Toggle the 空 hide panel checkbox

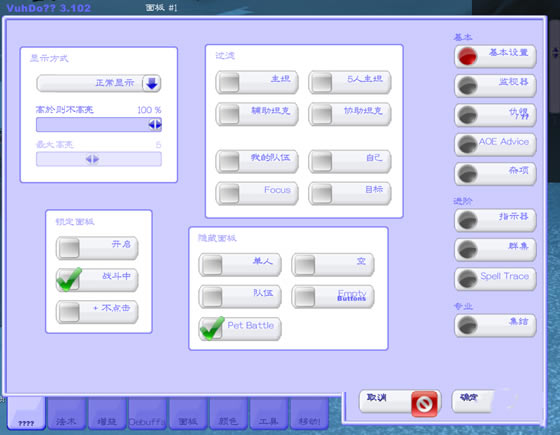[305, 265]
